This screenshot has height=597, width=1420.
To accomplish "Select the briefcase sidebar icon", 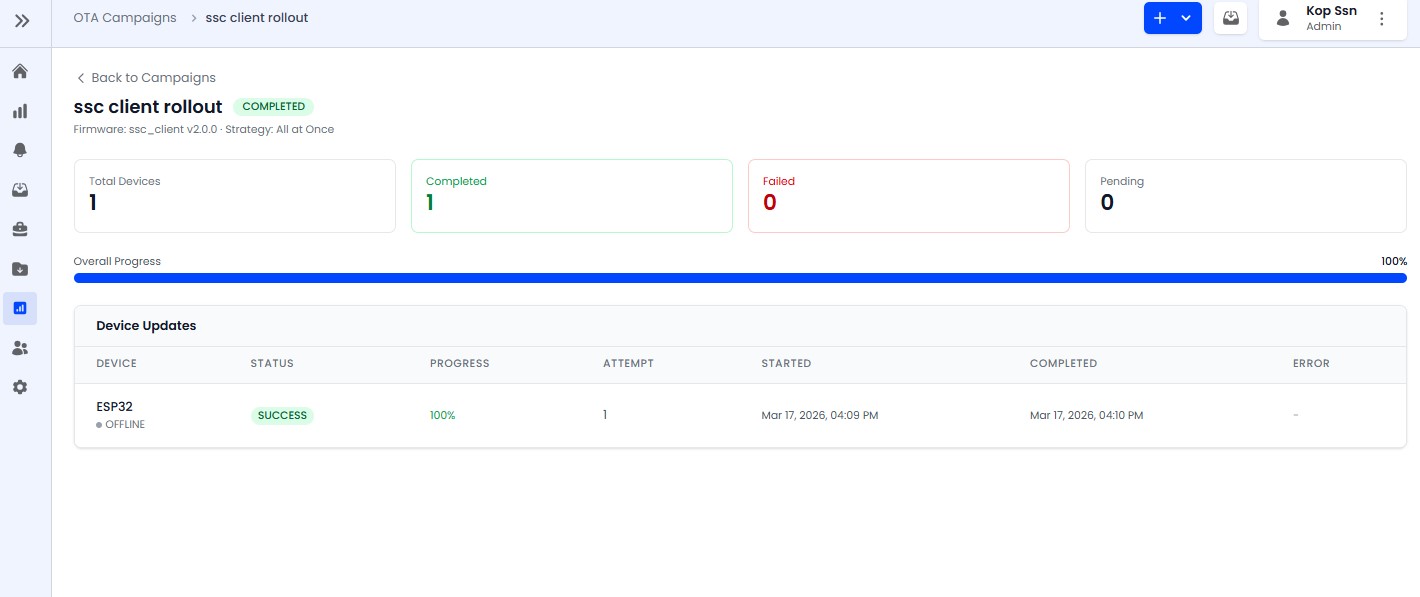I will coord(20,229).
